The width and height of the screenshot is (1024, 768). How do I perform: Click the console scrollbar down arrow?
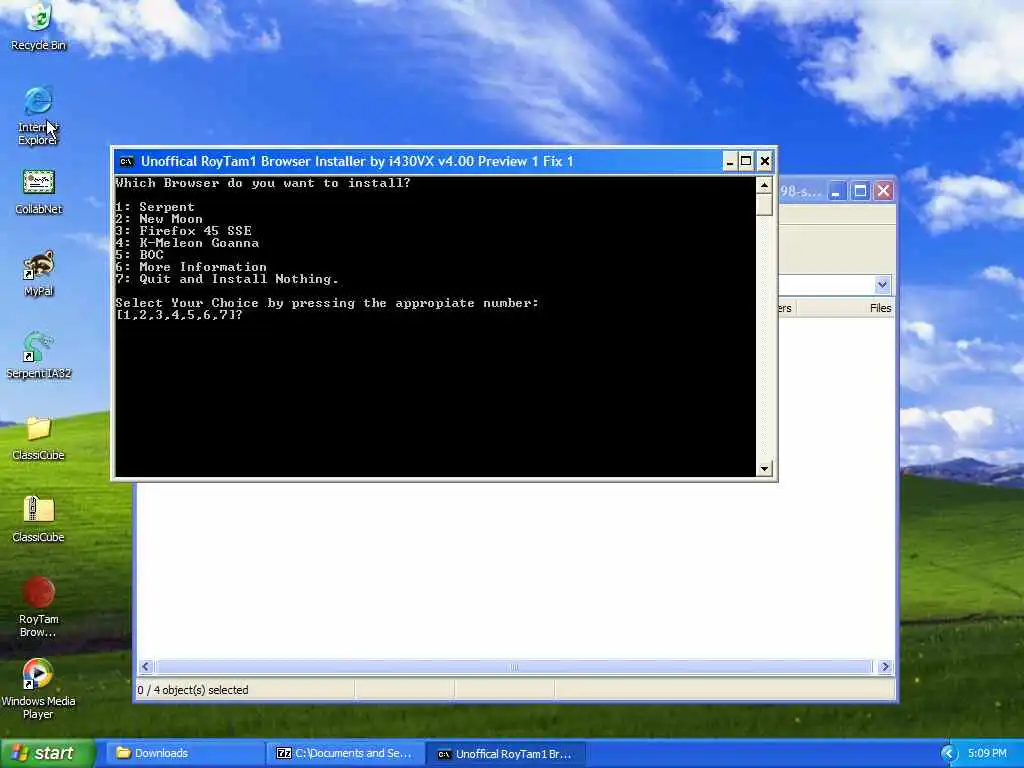(764, 469)
